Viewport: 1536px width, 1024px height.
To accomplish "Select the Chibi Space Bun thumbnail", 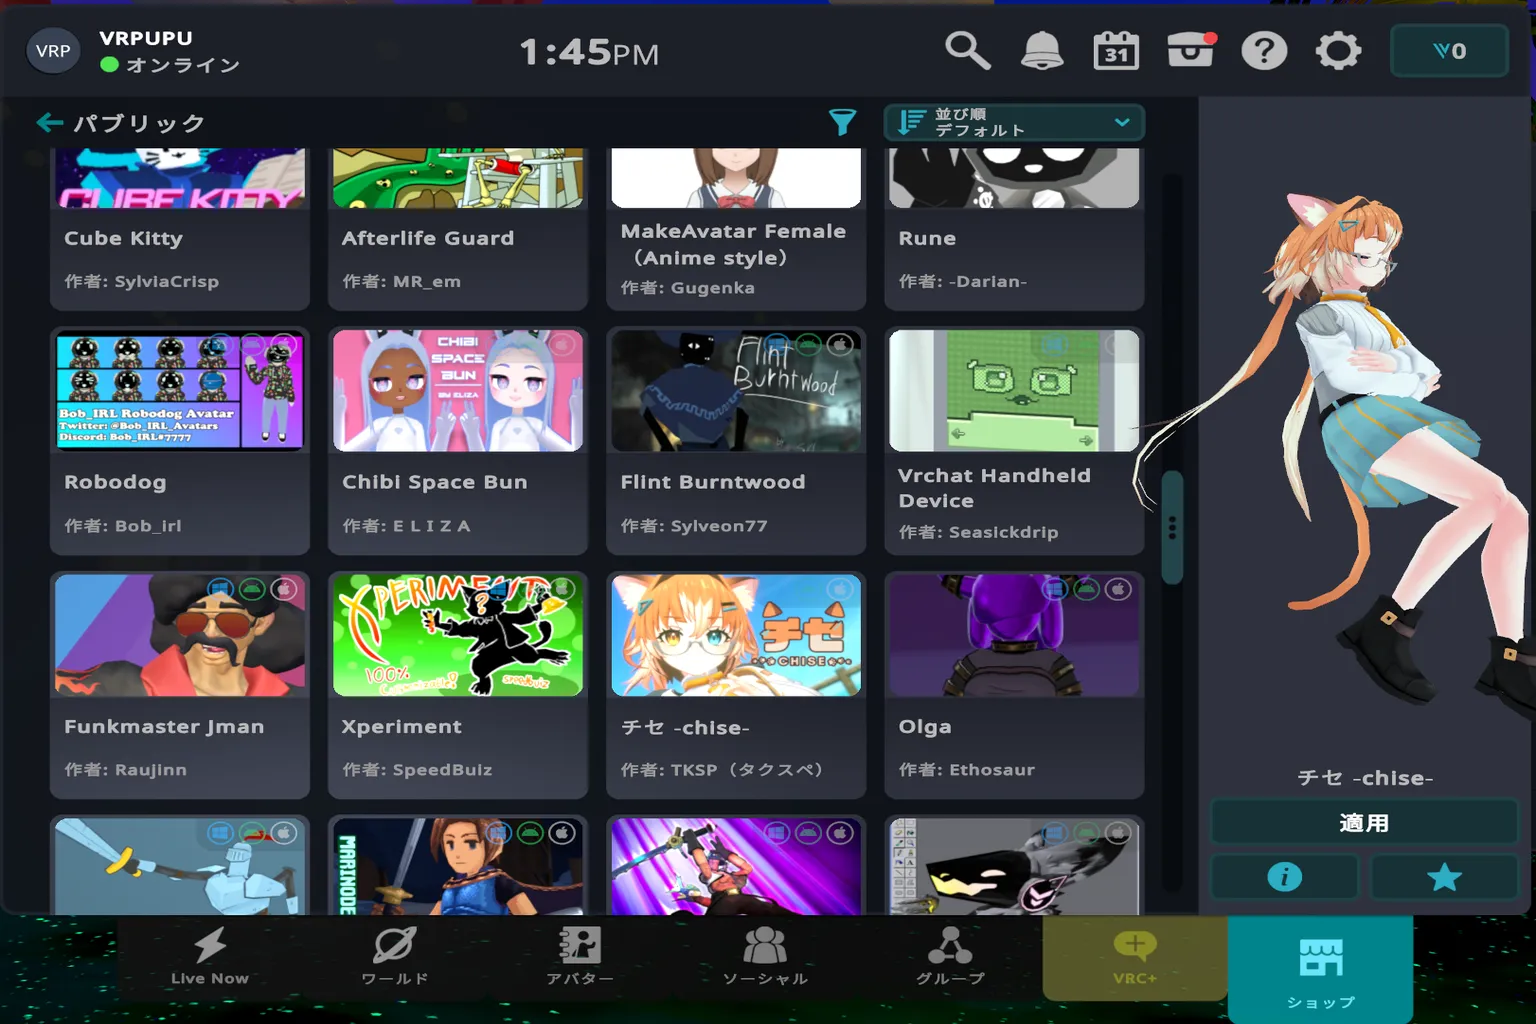I will (x=458, y=391).
